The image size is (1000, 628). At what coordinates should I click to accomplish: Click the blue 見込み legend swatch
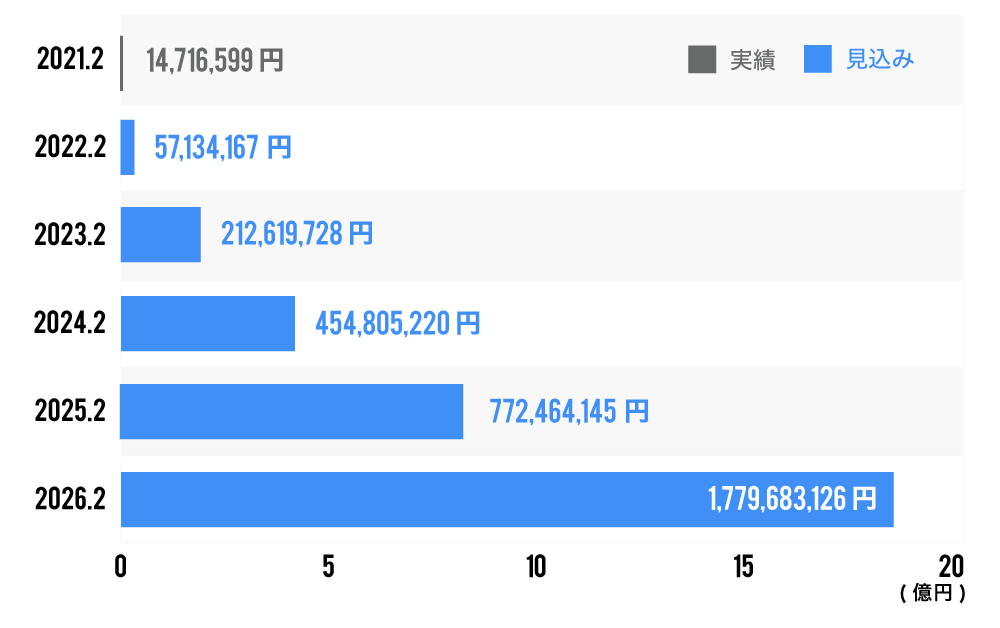coord(818,60)
